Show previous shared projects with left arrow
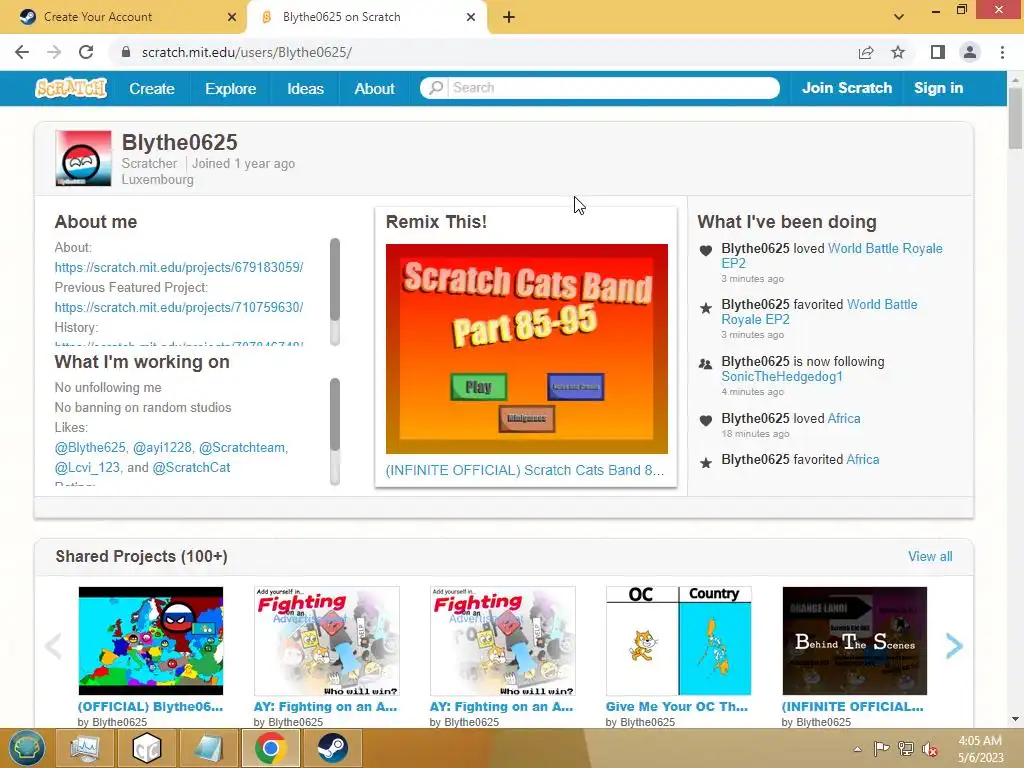This screenshot has height=768, width=1024. pyautogui.click(x=53, y=646)
